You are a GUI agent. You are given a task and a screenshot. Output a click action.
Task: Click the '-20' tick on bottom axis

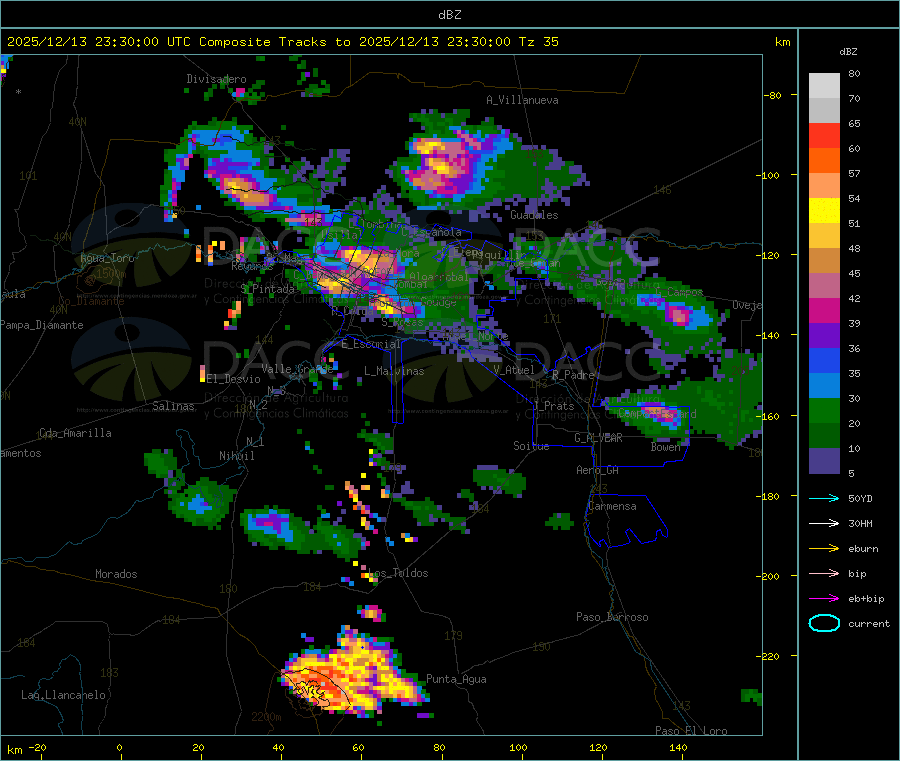pos(37,747)
